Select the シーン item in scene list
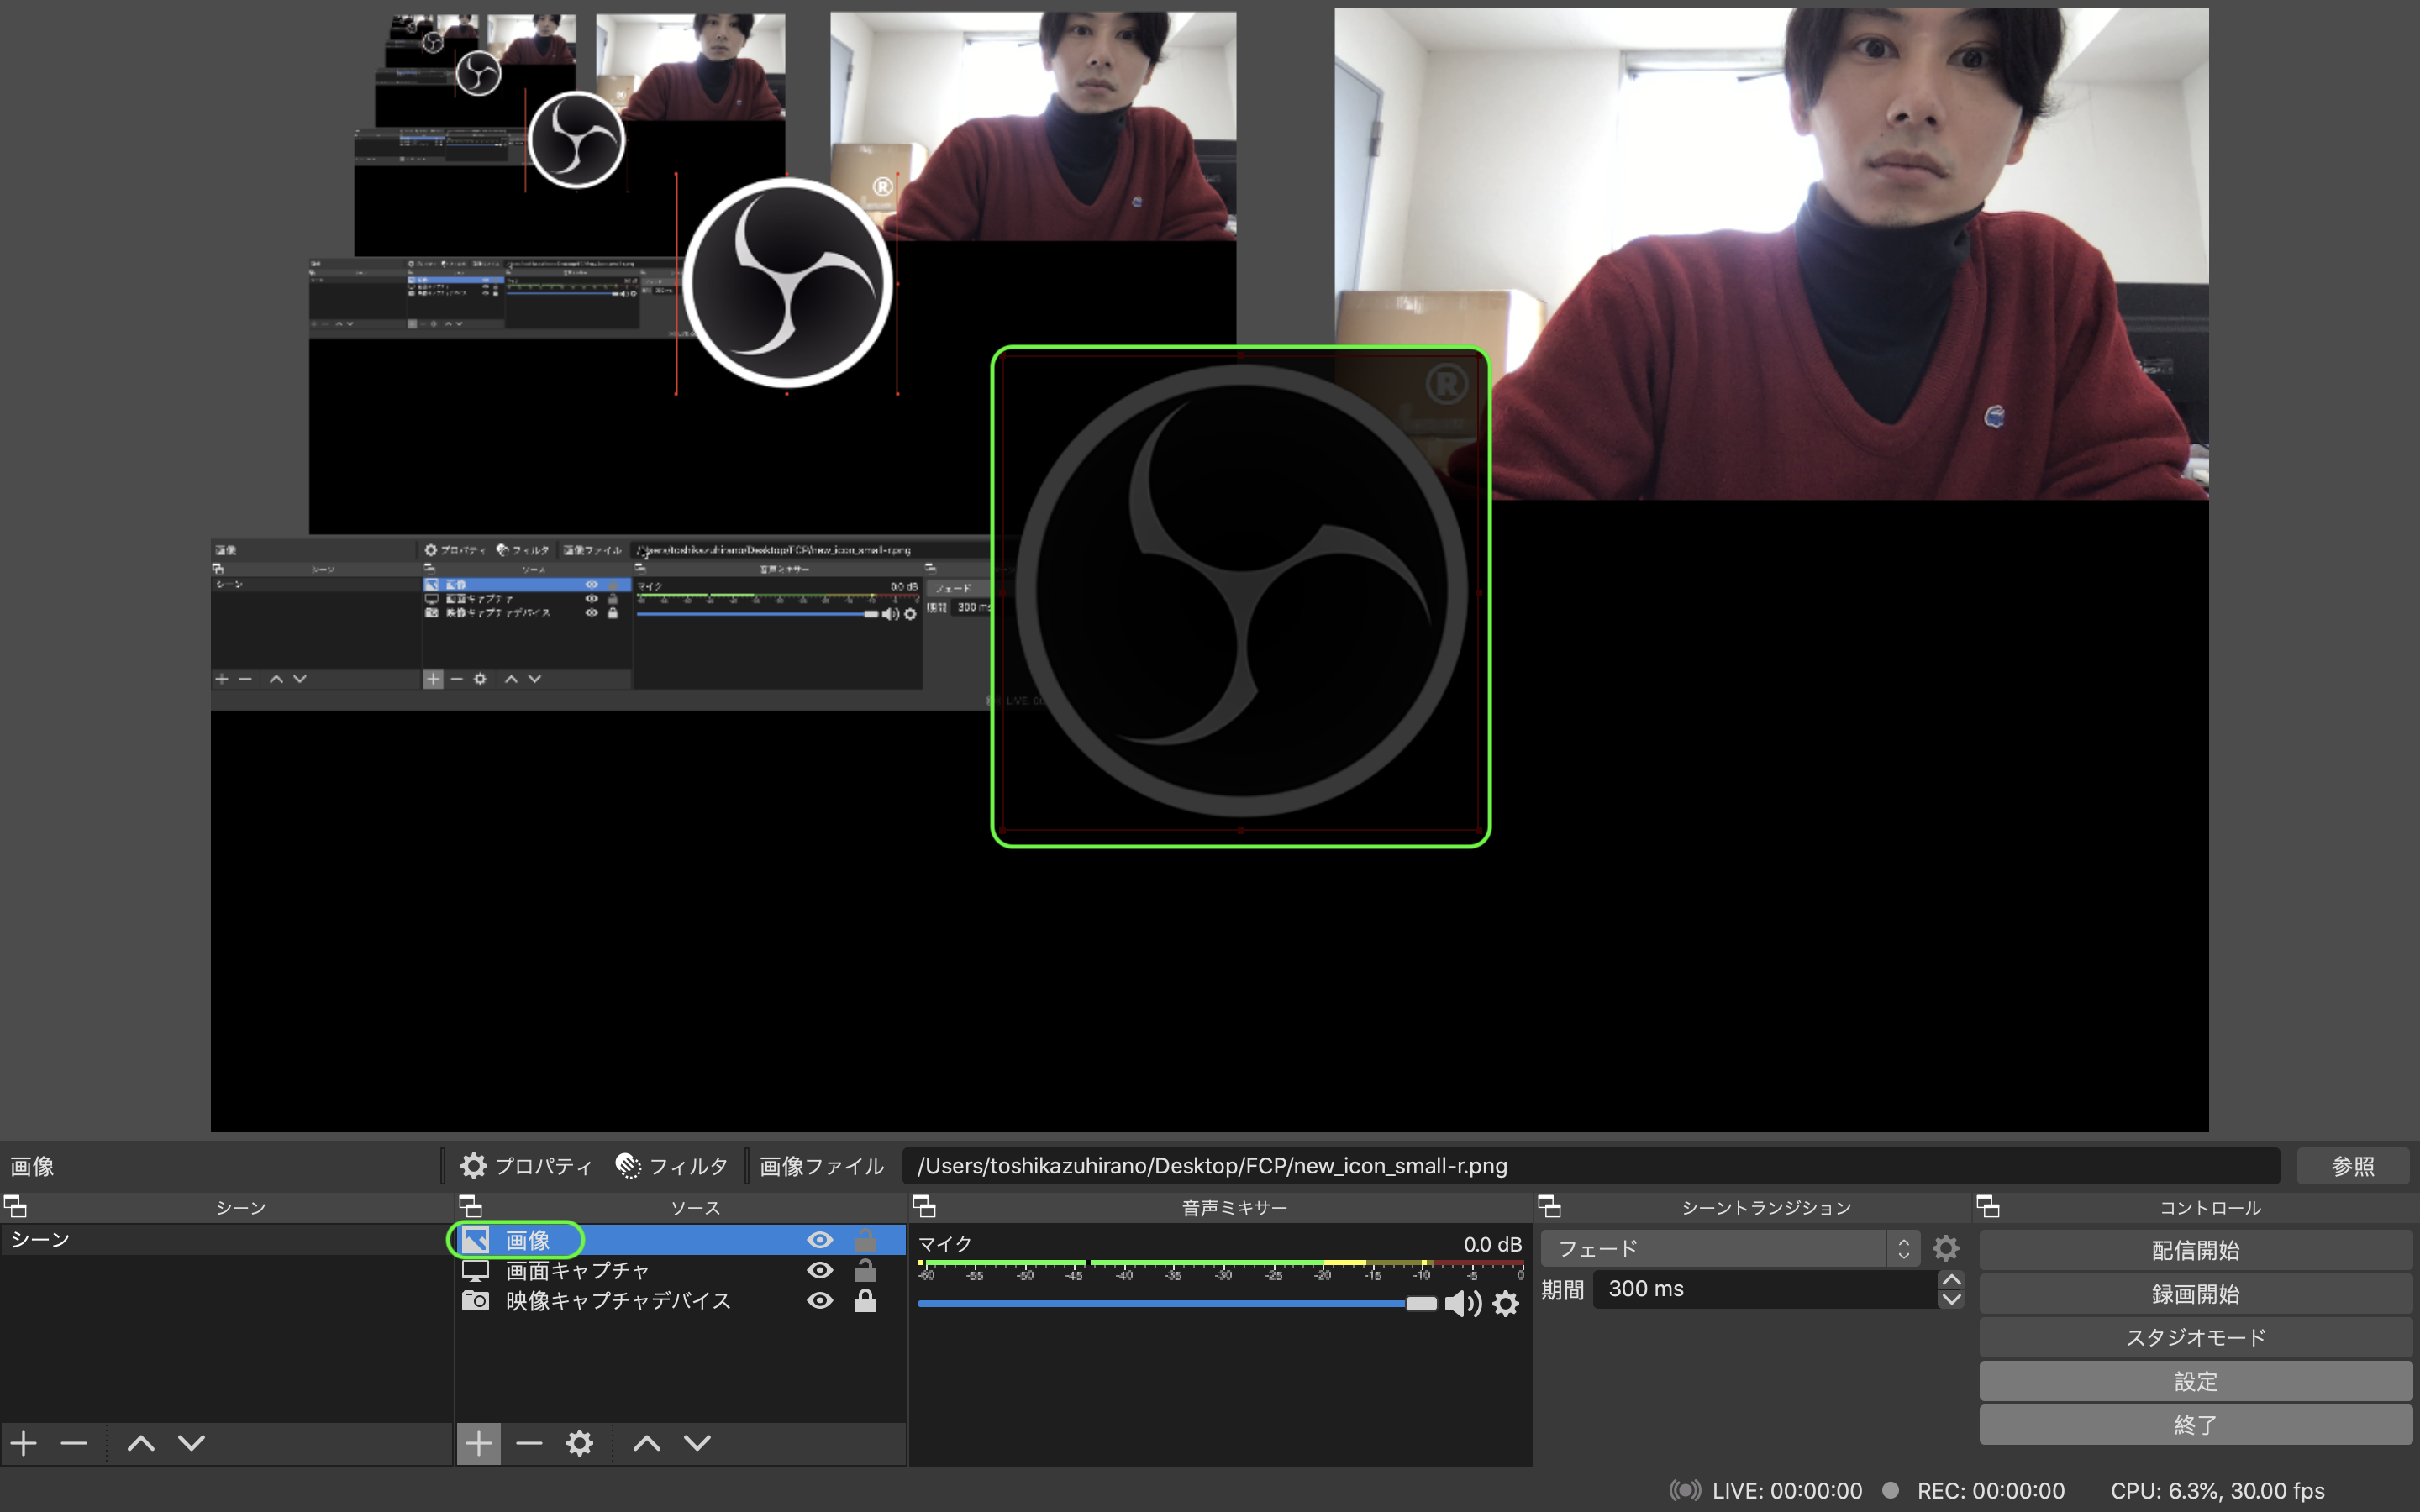2420x1512 pixels. click(226, 1240)
